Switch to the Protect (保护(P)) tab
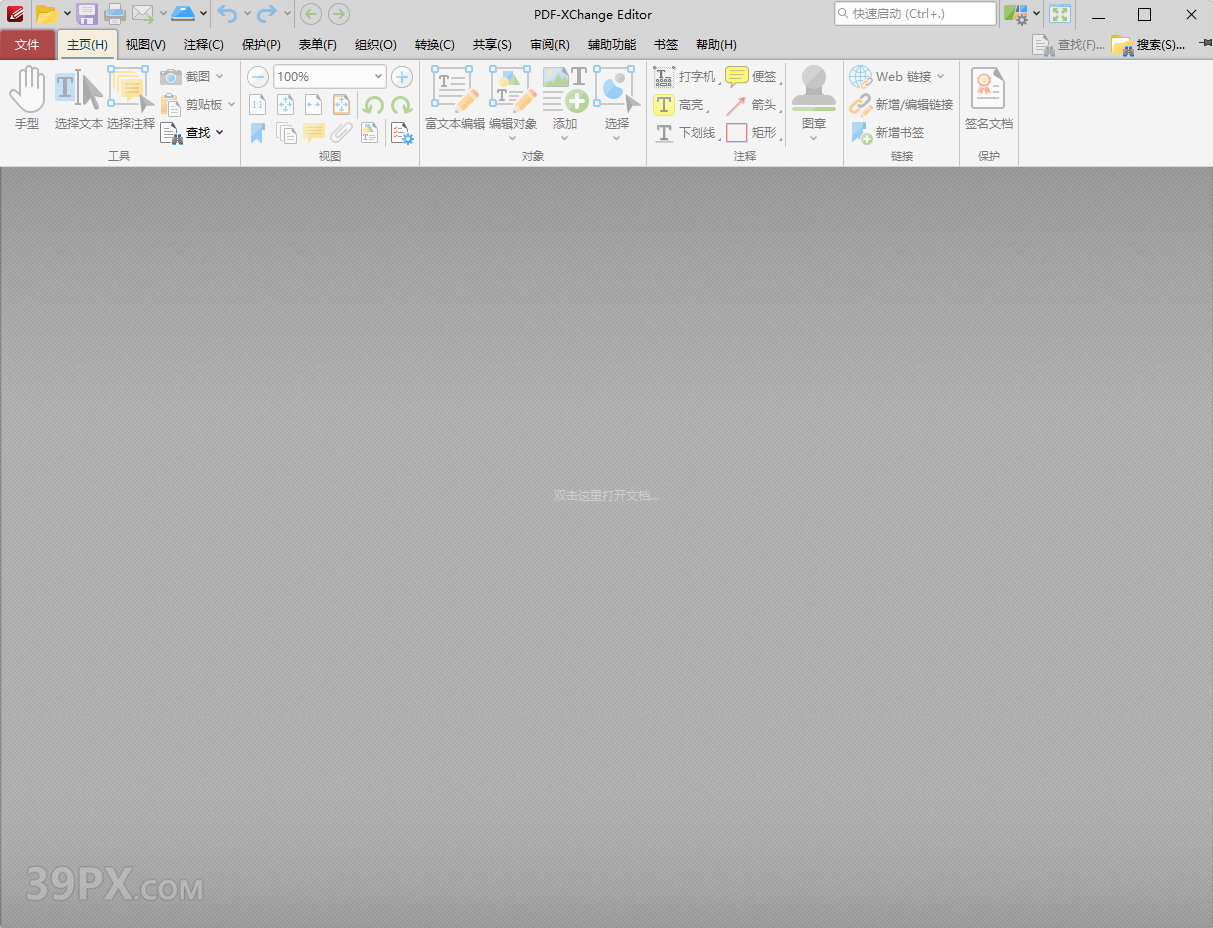1213x928 pixels. coord(261,45)
